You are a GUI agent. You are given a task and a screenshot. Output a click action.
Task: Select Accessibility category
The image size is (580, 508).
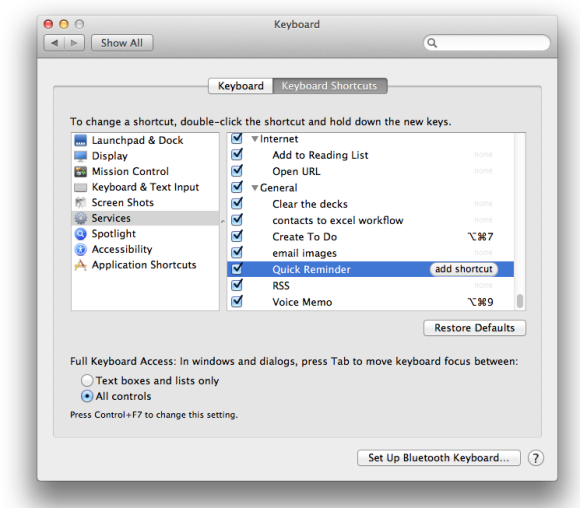coord(145,249)
